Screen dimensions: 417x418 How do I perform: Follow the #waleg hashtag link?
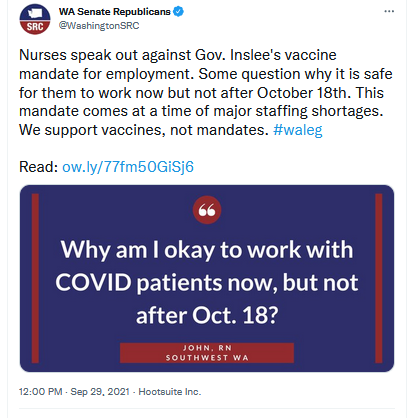(x=298, y=130)
